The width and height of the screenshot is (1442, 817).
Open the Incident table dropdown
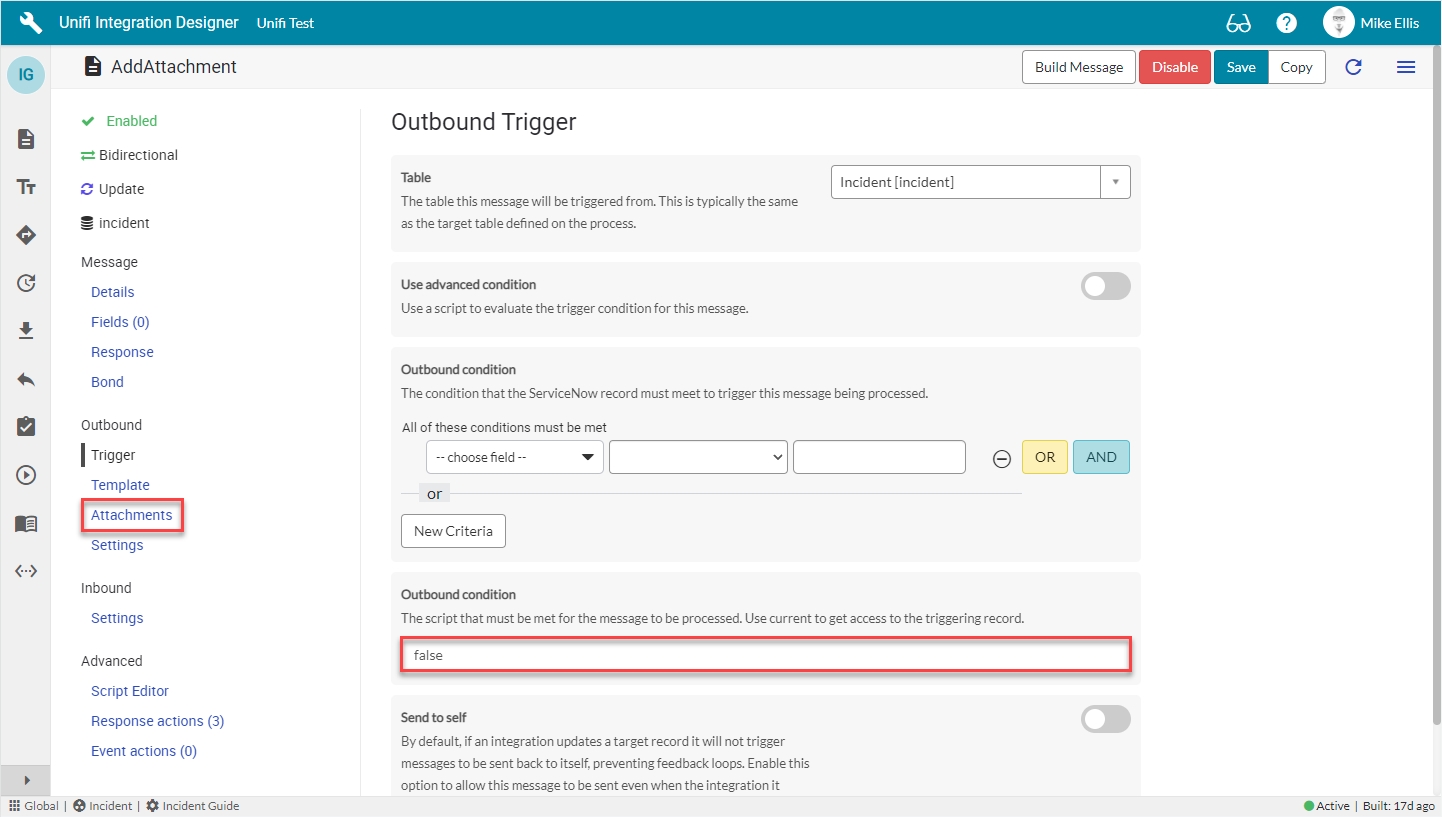coord(980,182)
